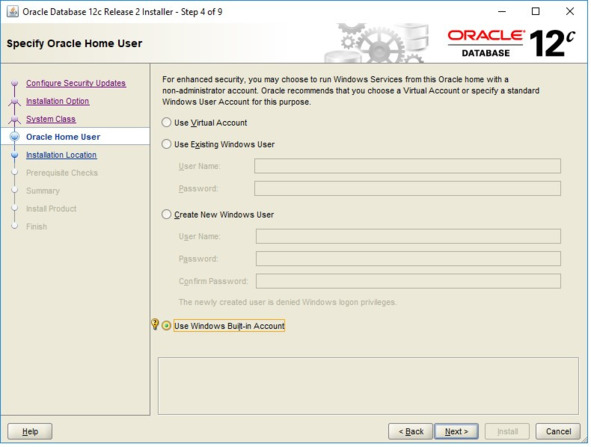Click the Oracle Home User step bullet

pos(15,137)
